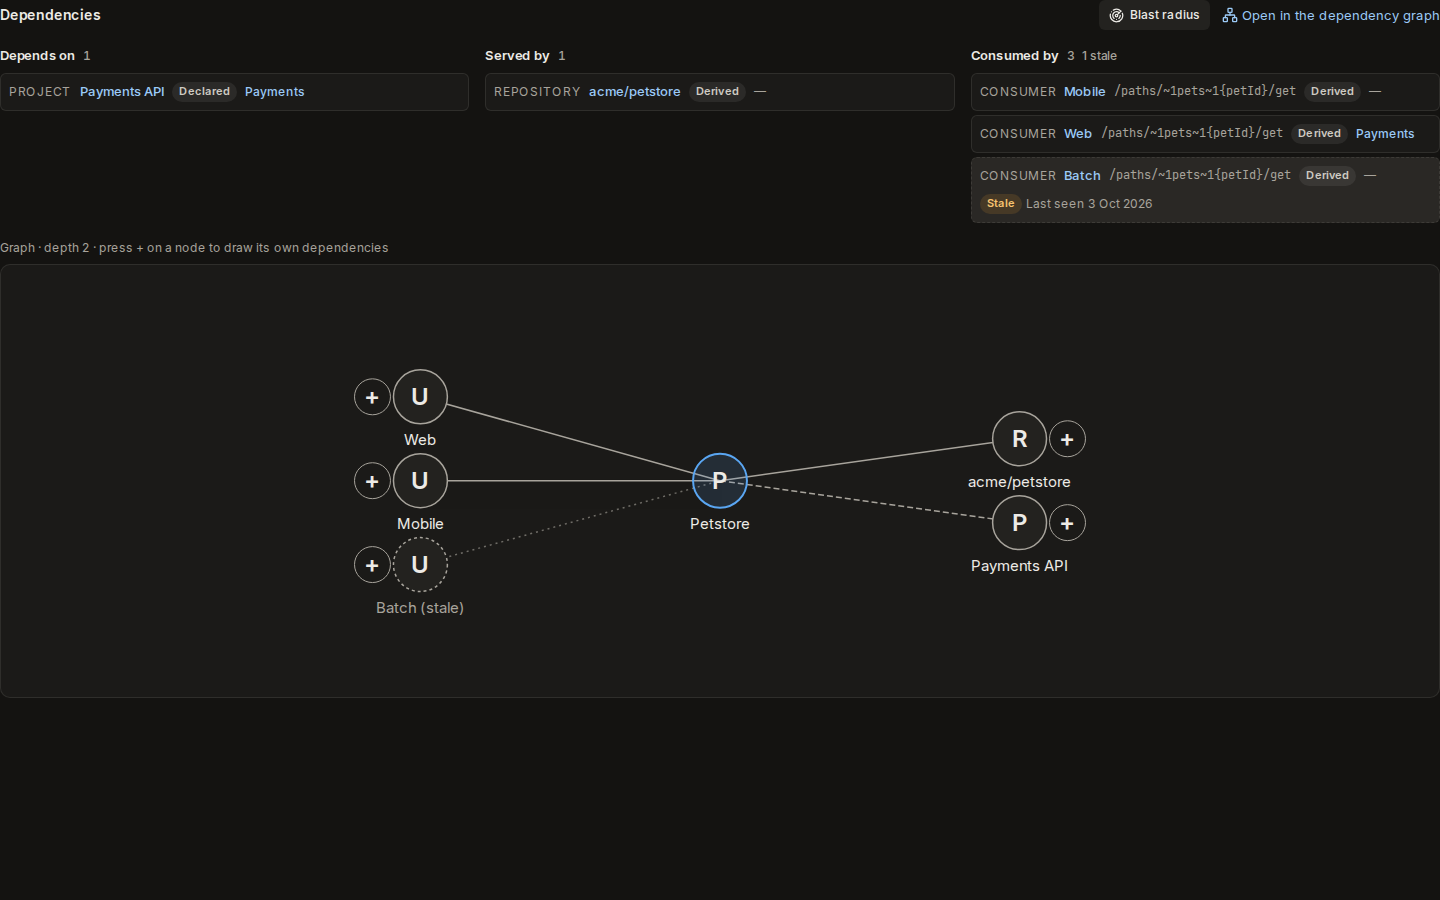This screenshot has width=1440, height=900.
Task: Expand dependencies of the acme/petstore node
Action: pos(1067,439)
